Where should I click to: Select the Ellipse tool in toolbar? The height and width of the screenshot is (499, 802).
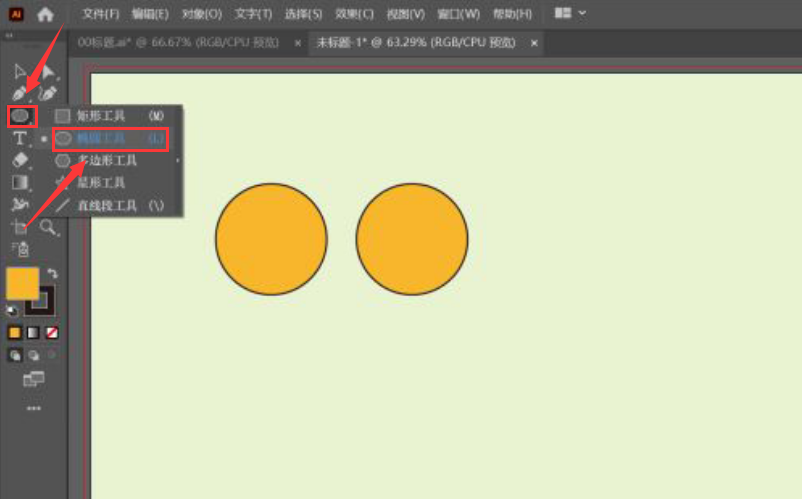21,116
